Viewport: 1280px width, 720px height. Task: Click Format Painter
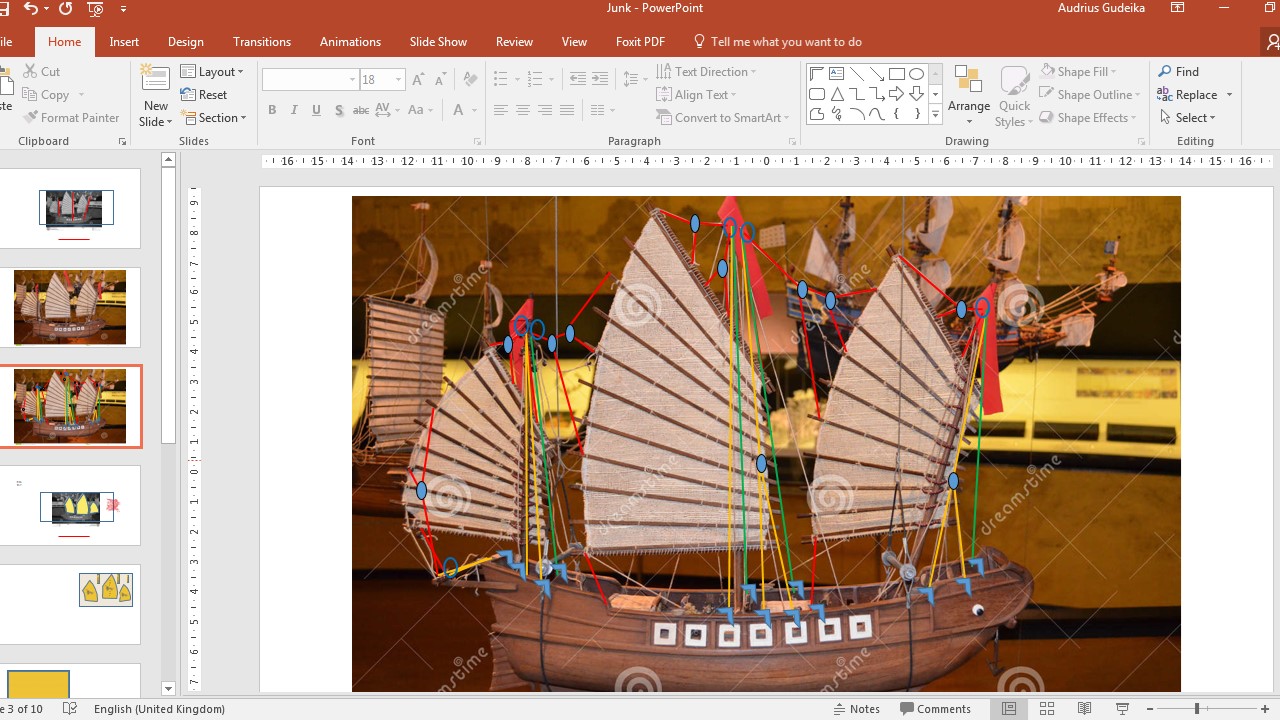point(71,118)
